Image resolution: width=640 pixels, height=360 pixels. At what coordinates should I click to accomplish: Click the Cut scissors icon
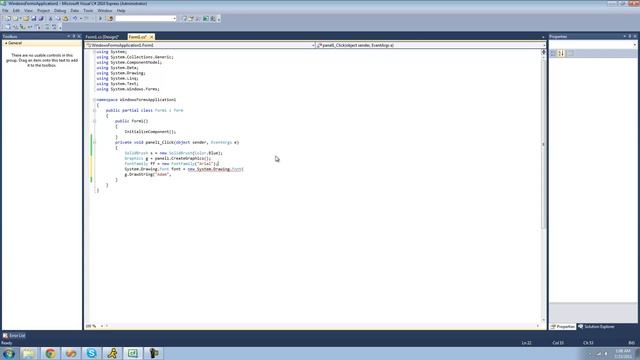click(51, 19)
